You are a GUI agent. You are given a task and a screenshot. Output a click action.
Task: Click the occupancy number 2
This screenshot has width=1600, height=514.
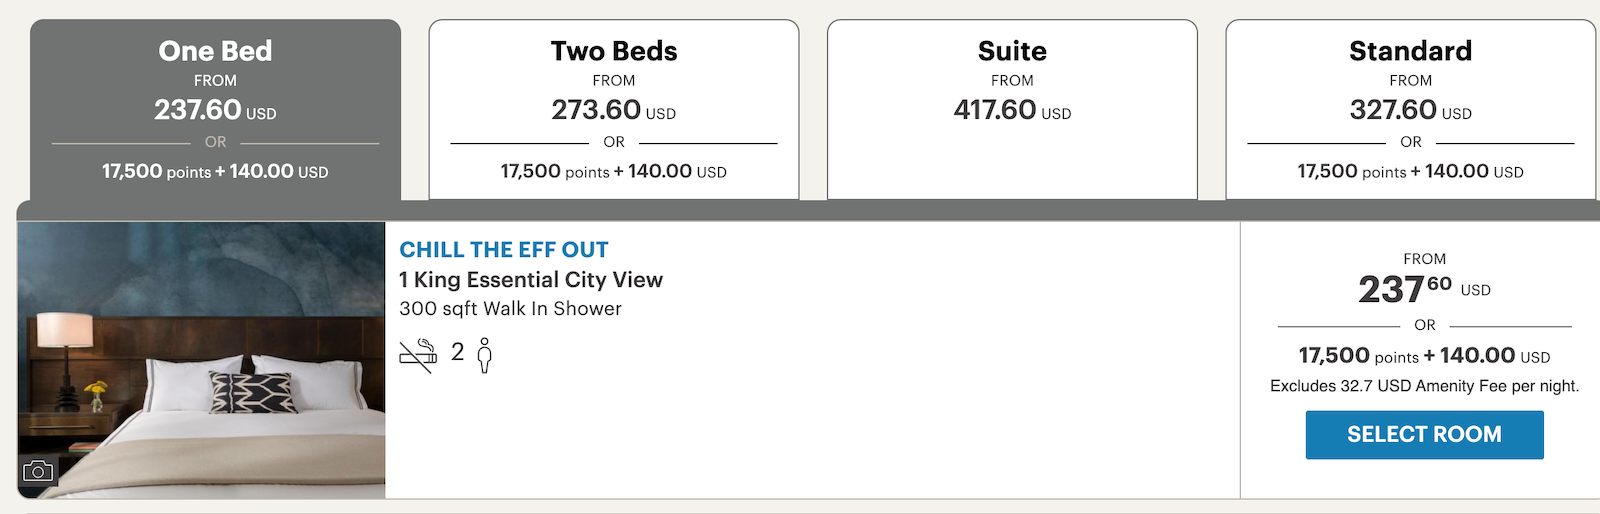(458, 352)
